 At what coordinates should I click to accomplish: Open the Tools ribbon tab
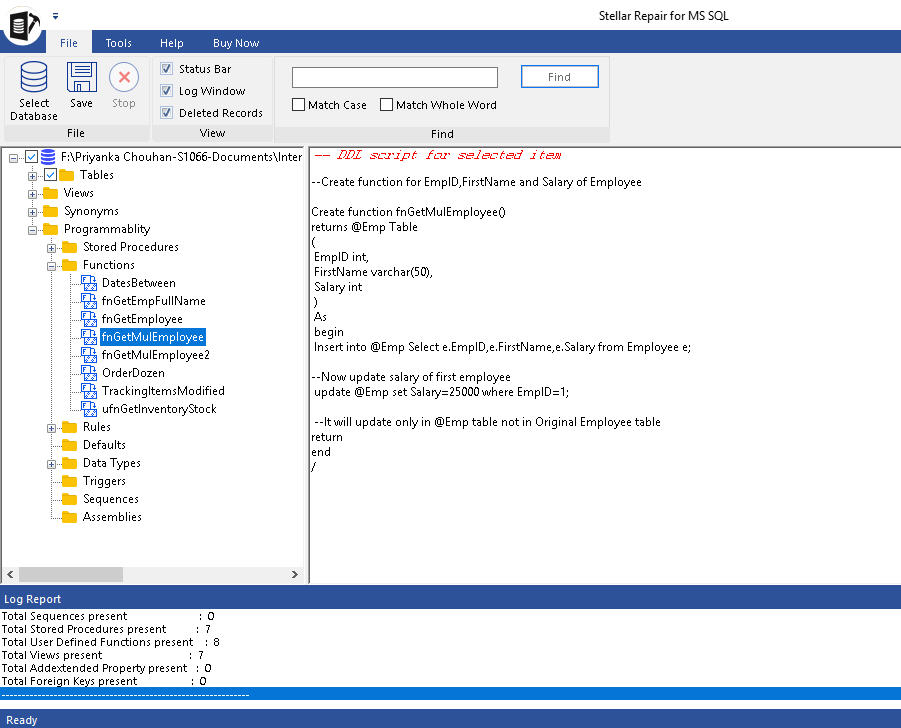pos(118,43)
